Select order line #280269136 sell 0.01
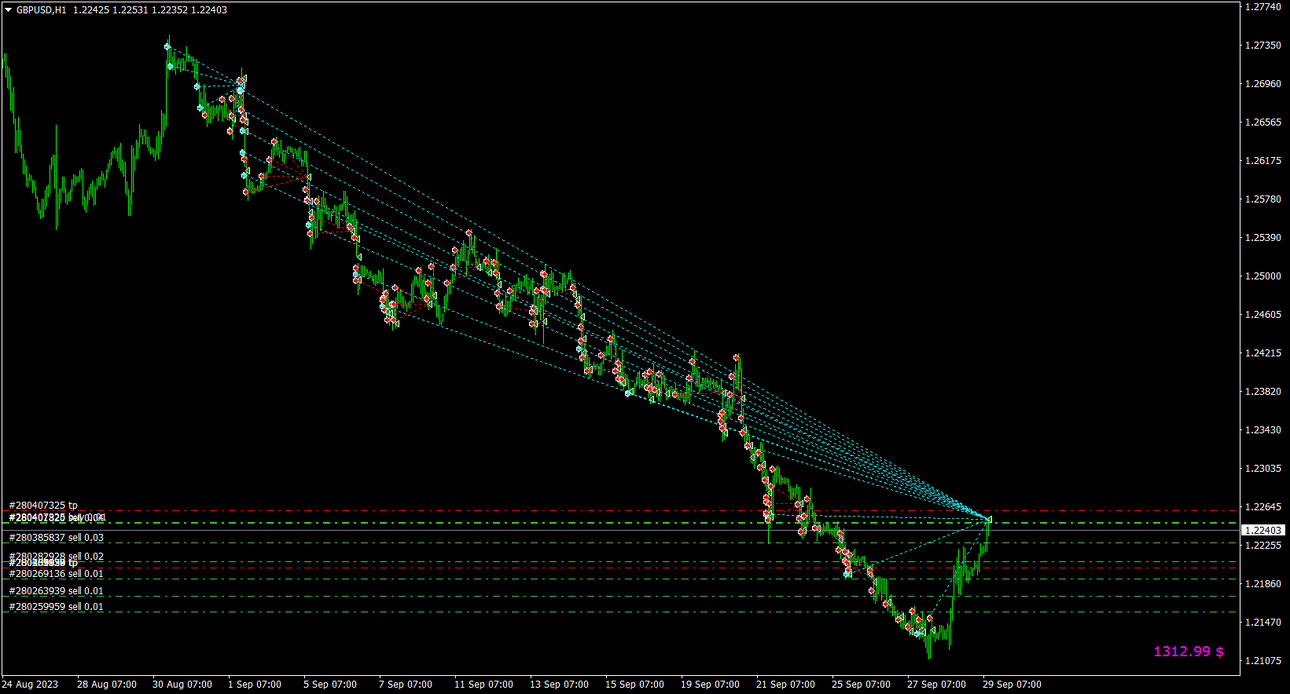1290x694 pixels. tap(56, 574)
